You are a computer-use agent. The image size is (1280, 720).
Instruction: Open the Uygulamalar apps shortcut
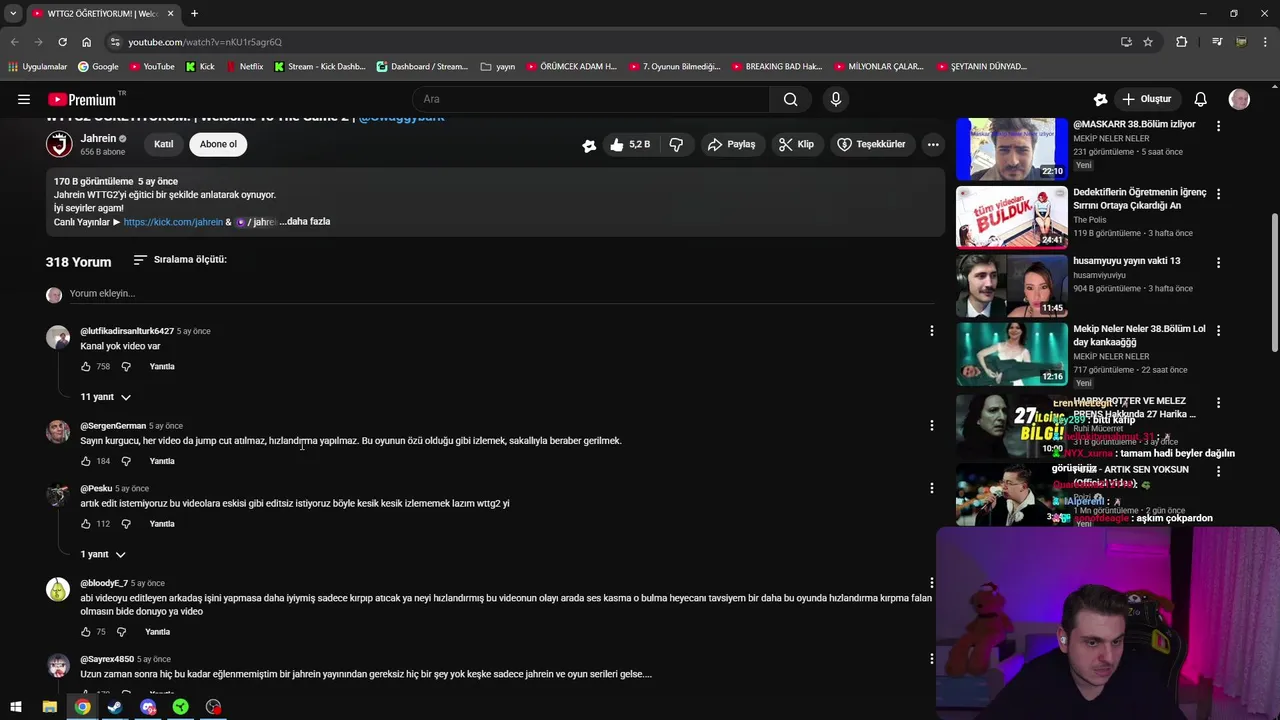click(x=38, y=67)
